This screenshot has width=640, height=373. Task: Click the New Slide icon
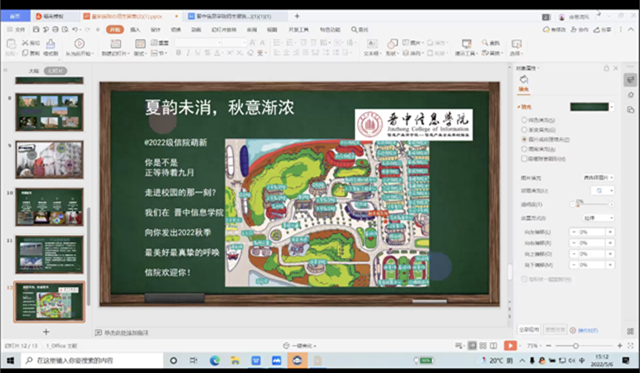(x=116, y=44)
